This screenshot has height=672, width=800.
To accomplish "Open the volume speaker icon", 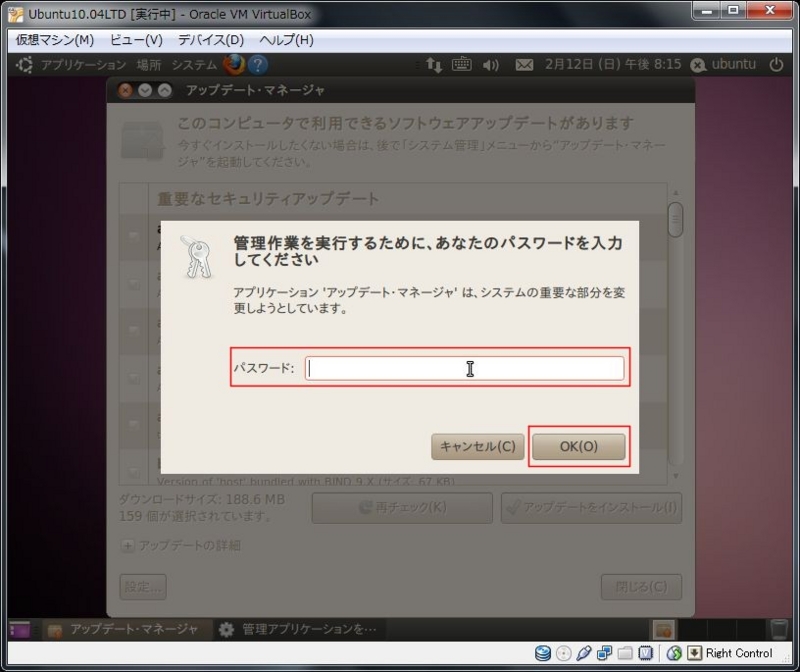I will click(x=490, y=65).
